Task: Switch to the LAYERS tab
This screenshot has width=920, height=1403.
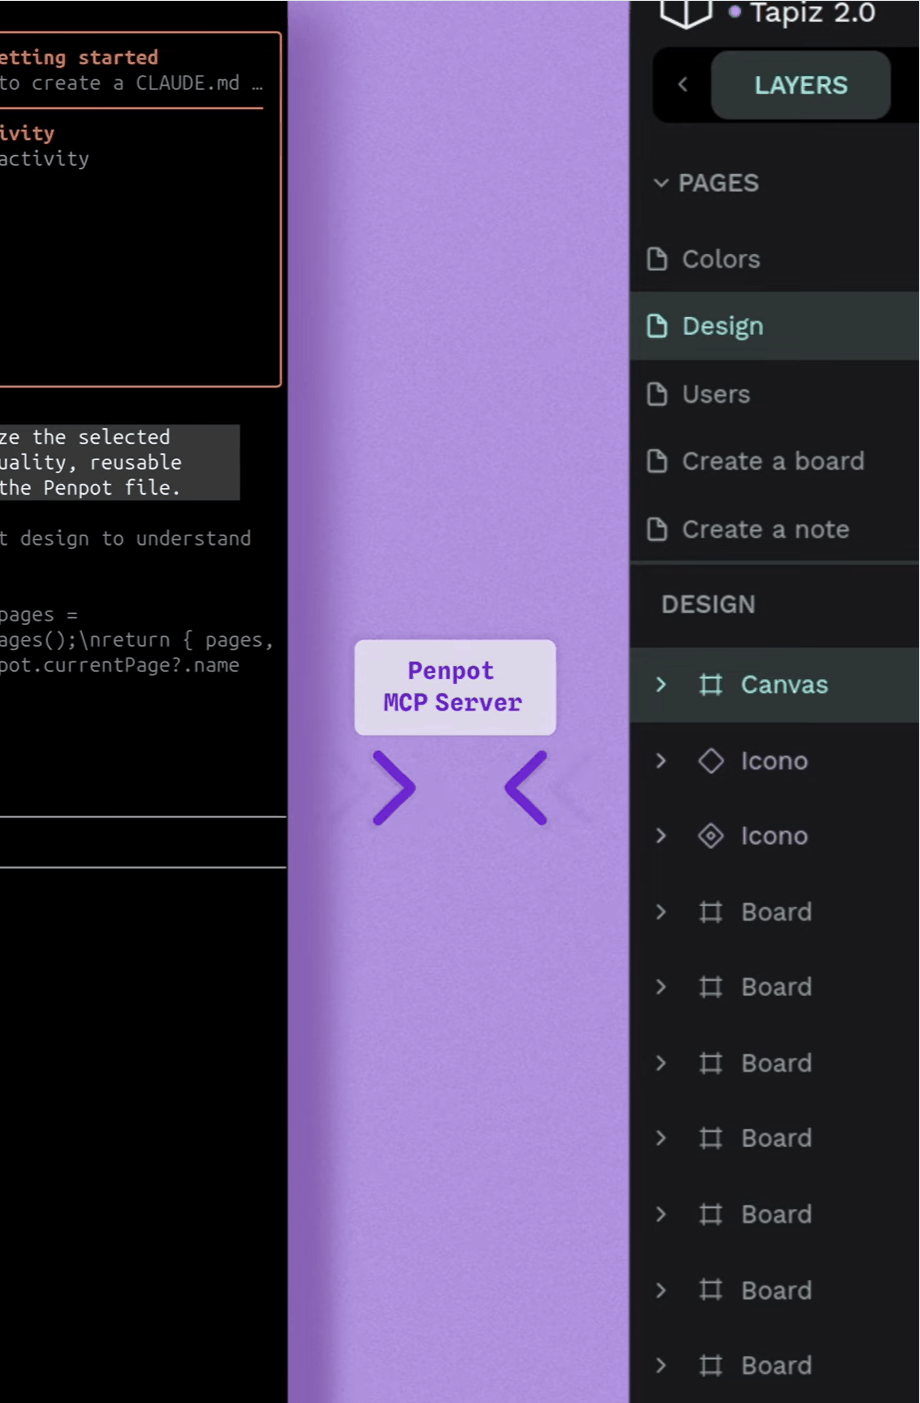Action: point(800,85)
